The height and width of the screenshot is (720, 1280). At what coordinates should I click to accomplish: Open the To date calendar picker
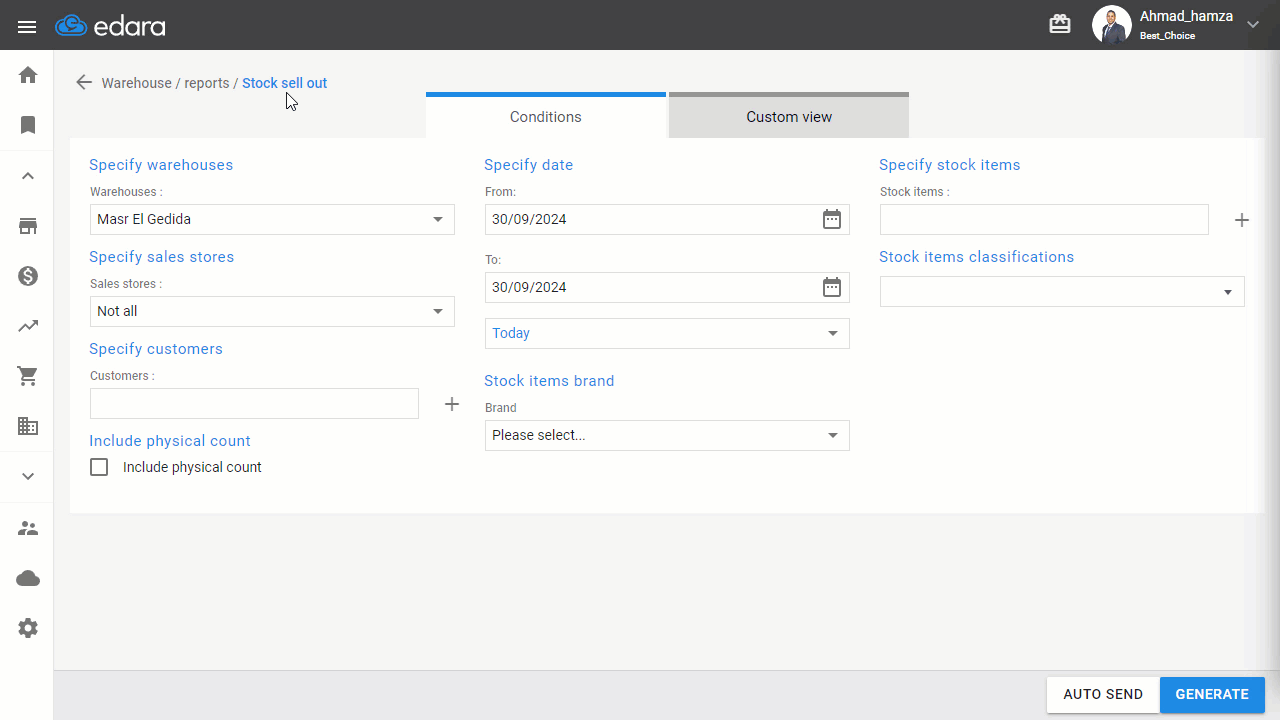(832, 287)
